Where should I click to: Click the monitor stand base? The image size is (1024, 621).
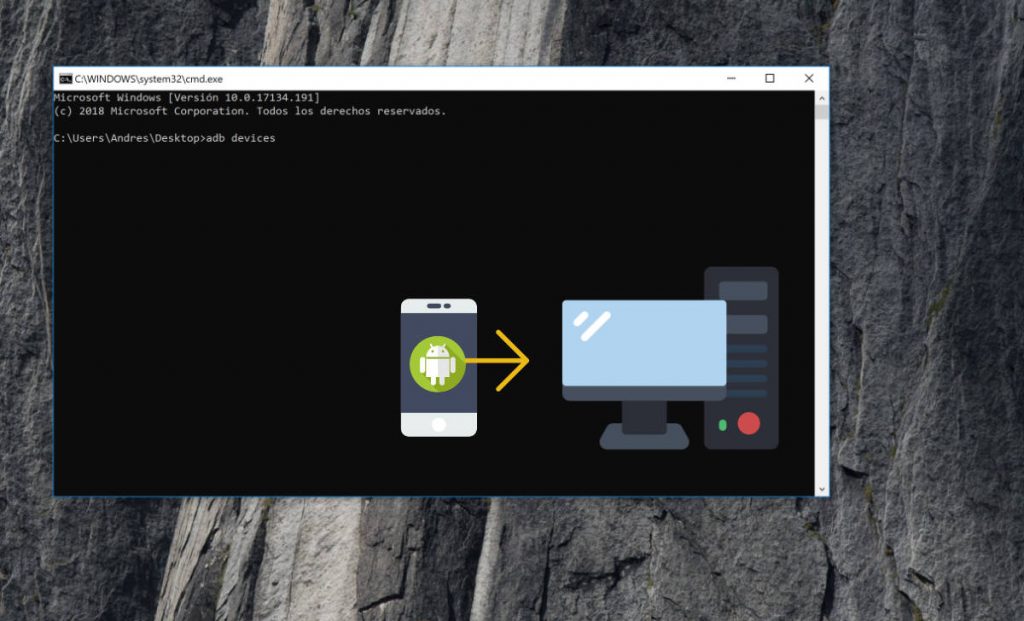point(644,438)
